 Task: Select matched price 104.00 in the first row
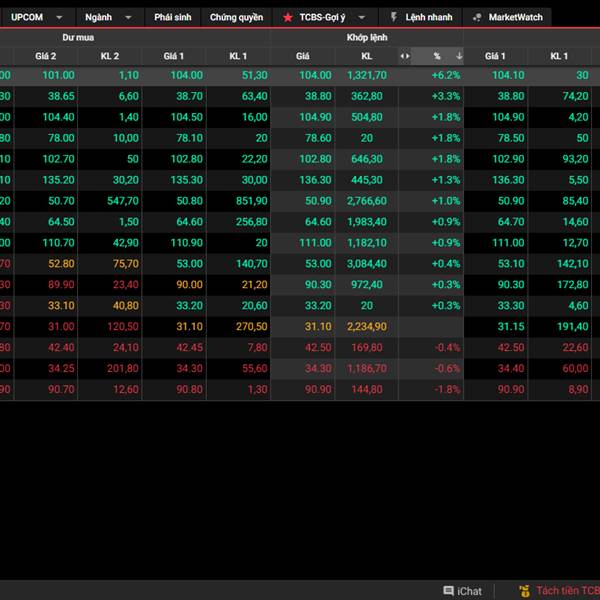click(315, 75)
